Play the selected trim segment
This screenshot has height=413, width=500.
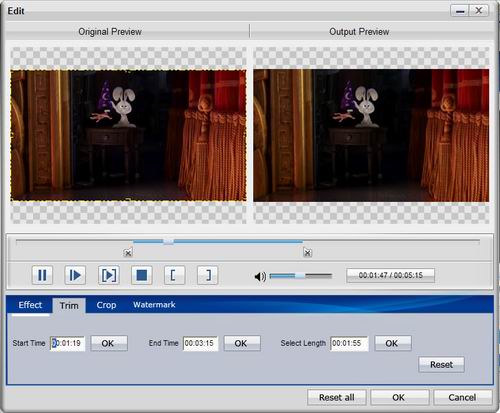pyautogui.click(x=109, y=275)
